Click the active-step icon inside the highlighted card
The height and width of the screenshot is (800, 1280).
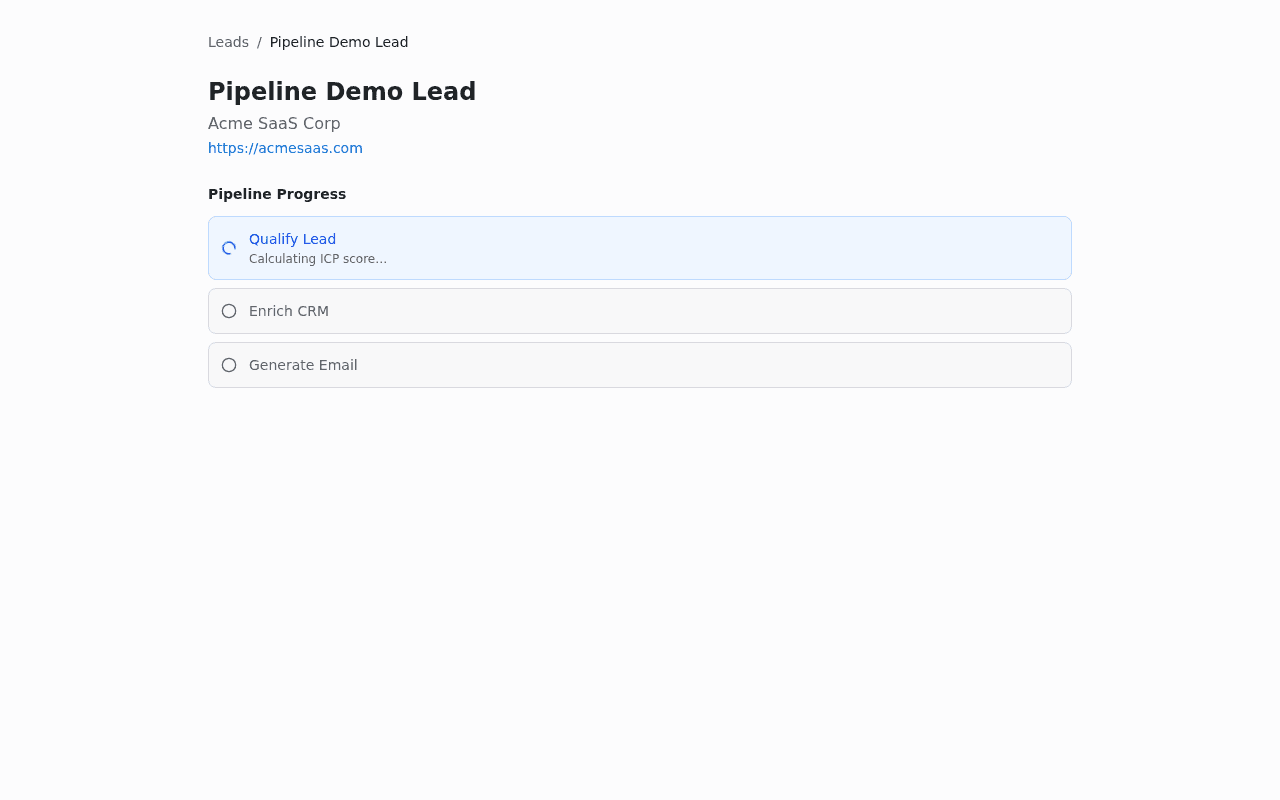pyautogui.click(x=228, y=248)
